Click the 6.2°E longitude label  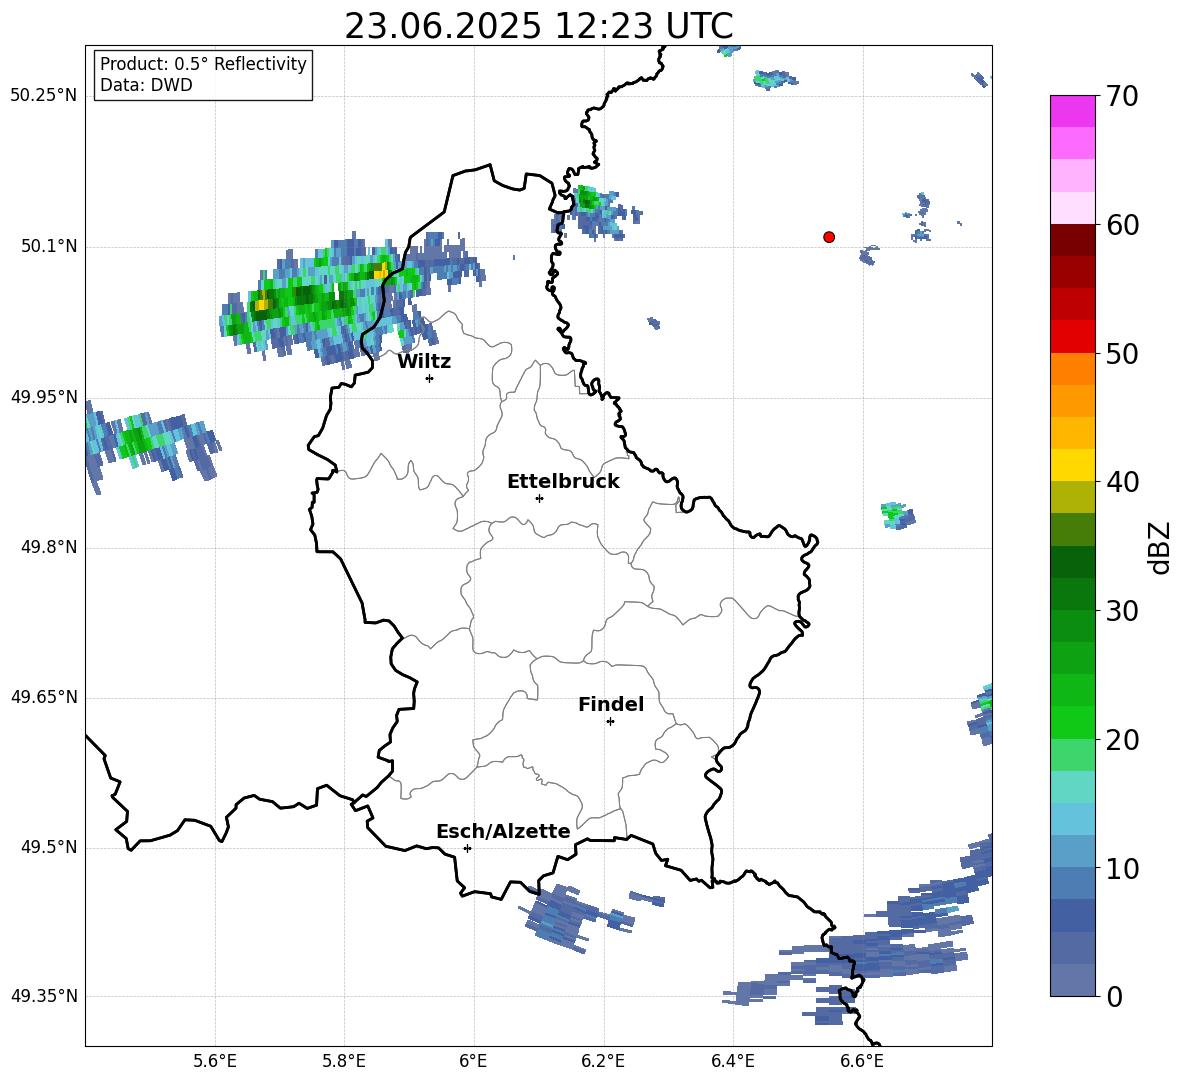pos(603,1061)
